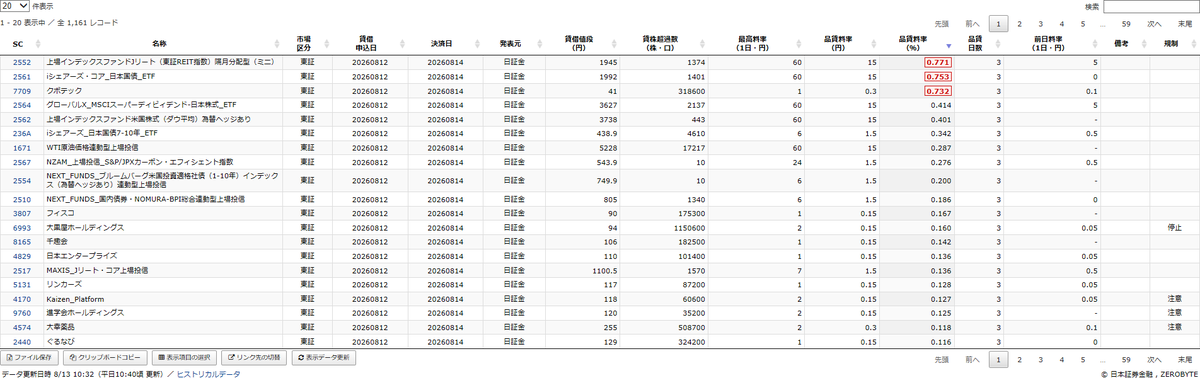Open stock code 236A link

(22, 133)
